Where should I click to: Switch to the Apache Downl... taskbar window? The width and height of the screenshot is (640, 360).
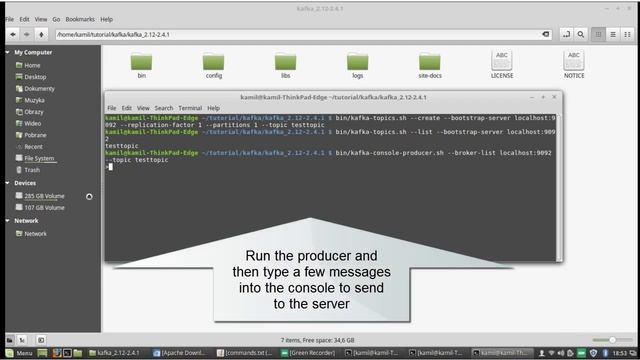[x=180, y=353]
